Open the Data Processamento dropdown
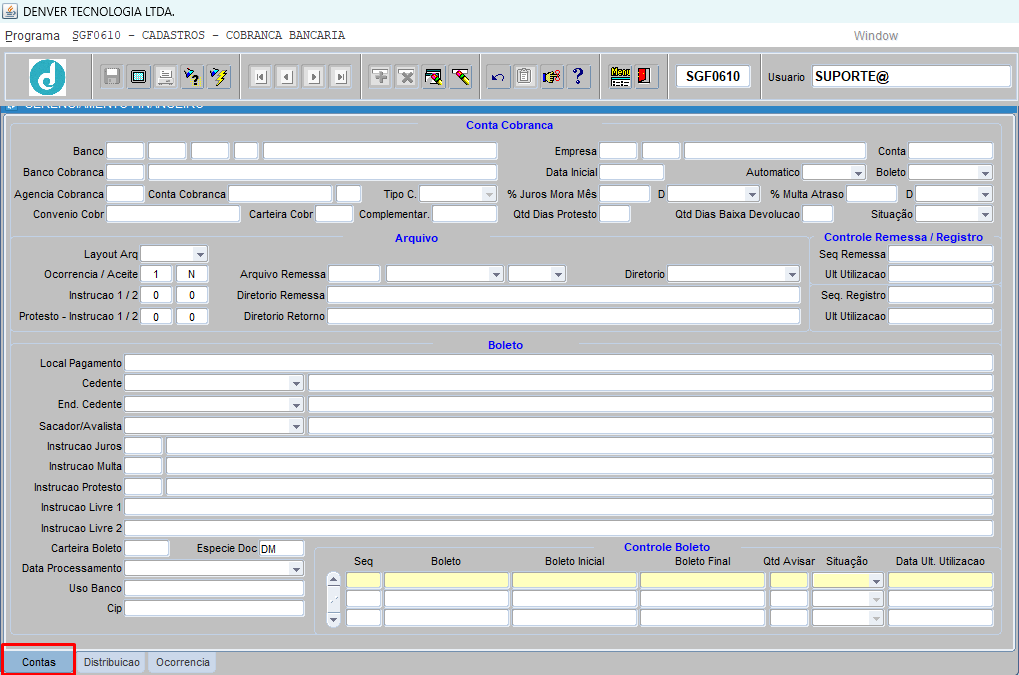The width and height of the screenshot is (1019, 675). 296,569
